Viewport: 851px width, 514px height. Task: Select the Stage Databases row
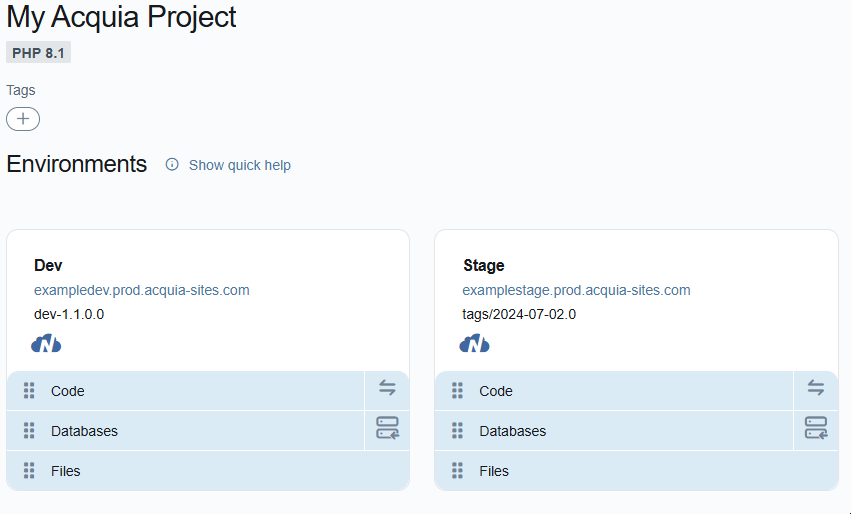coord(614,431)
